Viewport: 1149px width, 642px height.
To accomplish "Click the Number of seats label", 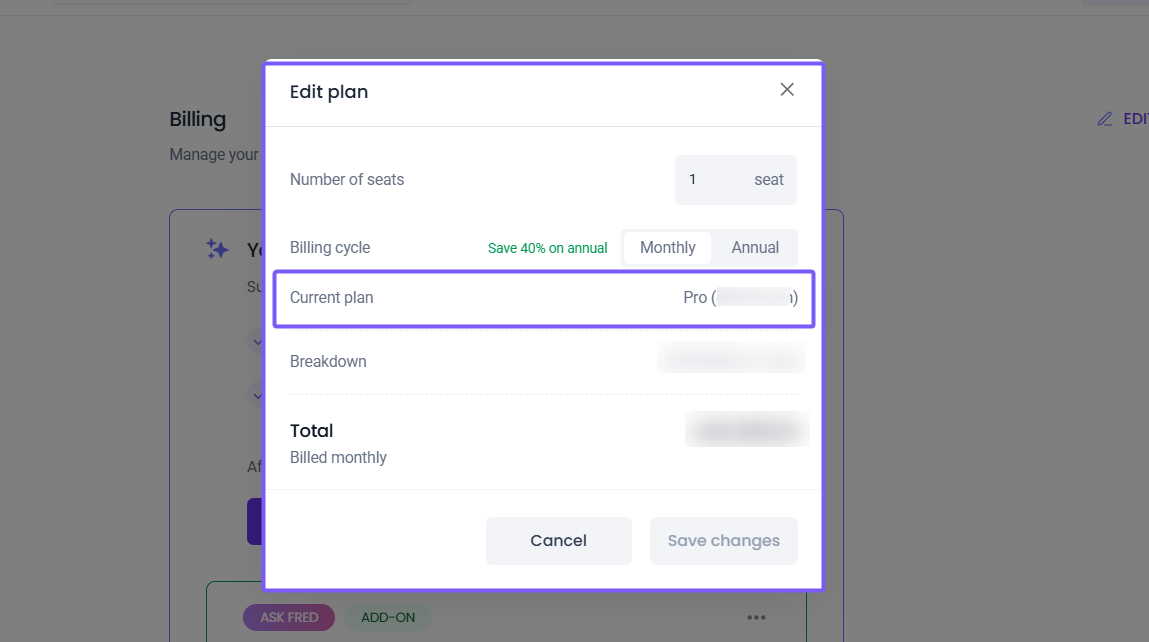I will pyautogui.click(x=347, y=180).
